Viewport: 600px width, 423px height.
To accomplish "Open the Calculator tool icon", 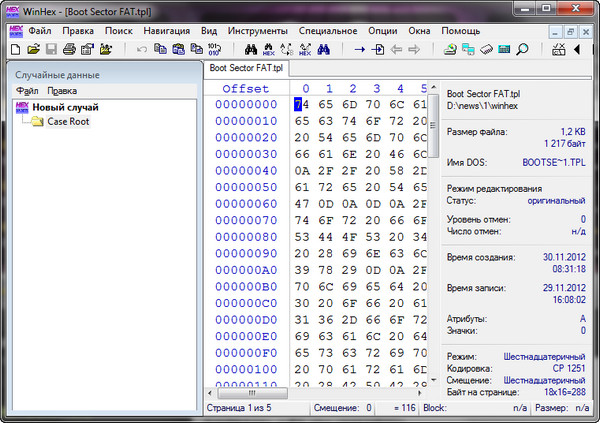I will click(x=505, y=49).
